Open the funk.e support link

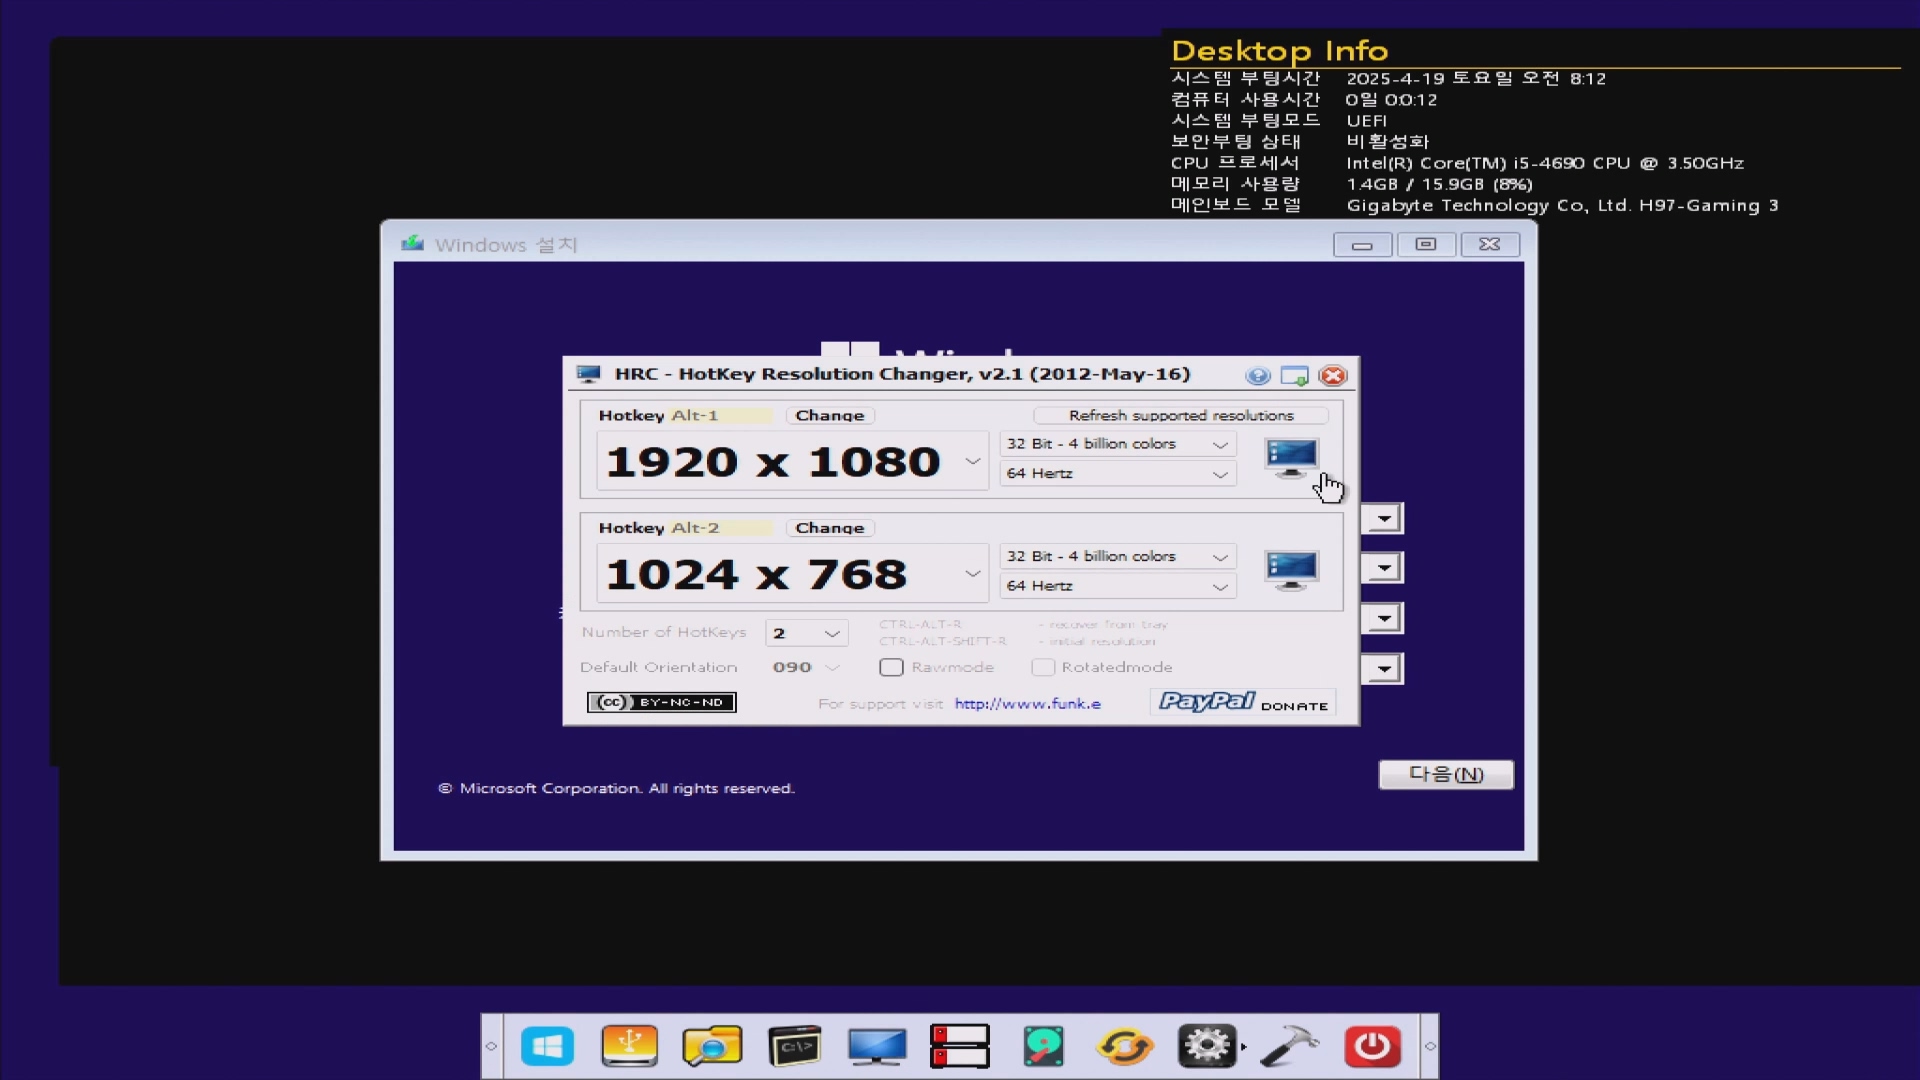pyautogui.click(x=1027, y=704)
